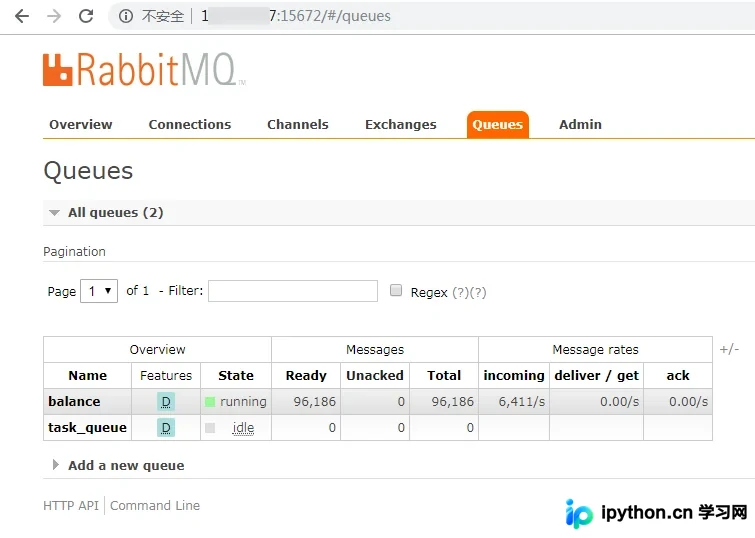
Task: Click the second (?) Regex help link
Action: (478, 292)
